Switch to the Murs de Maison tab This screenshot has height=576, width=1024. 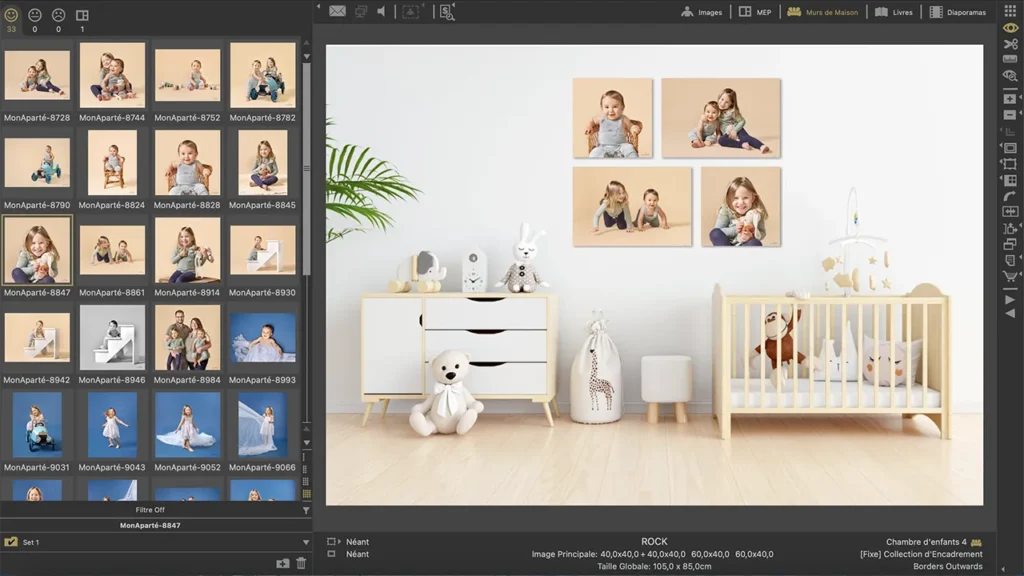(x=823, y=12)
